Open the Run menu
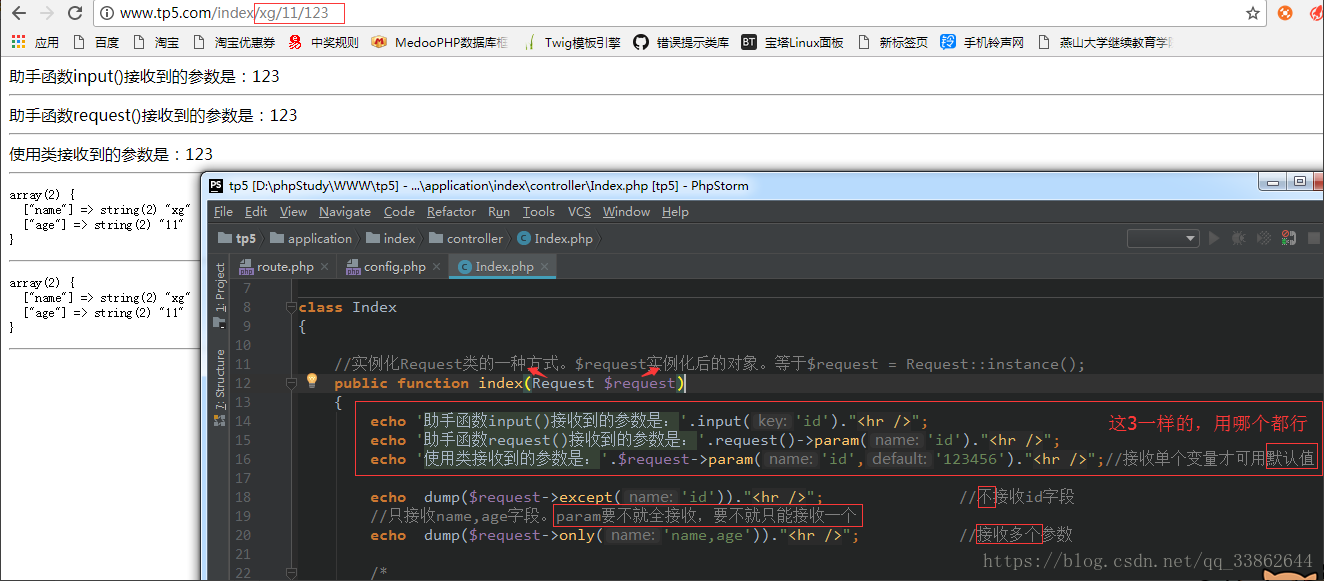 click(499, 211)
